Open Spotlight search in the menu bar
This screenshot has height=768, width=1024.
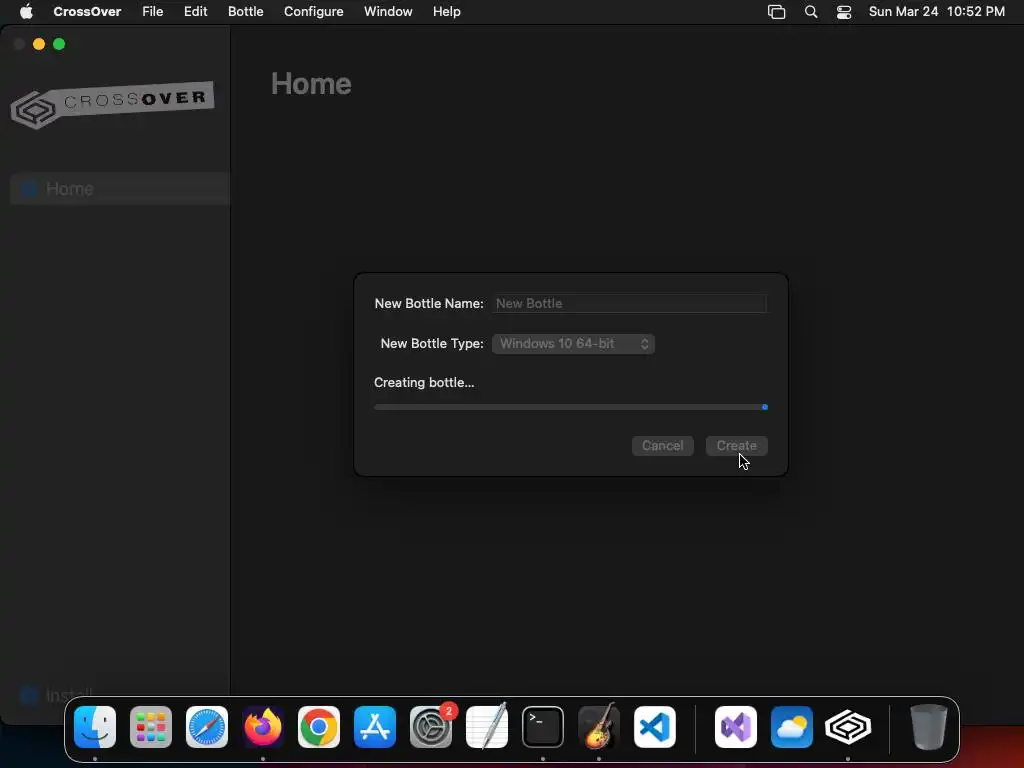point(810,12)
